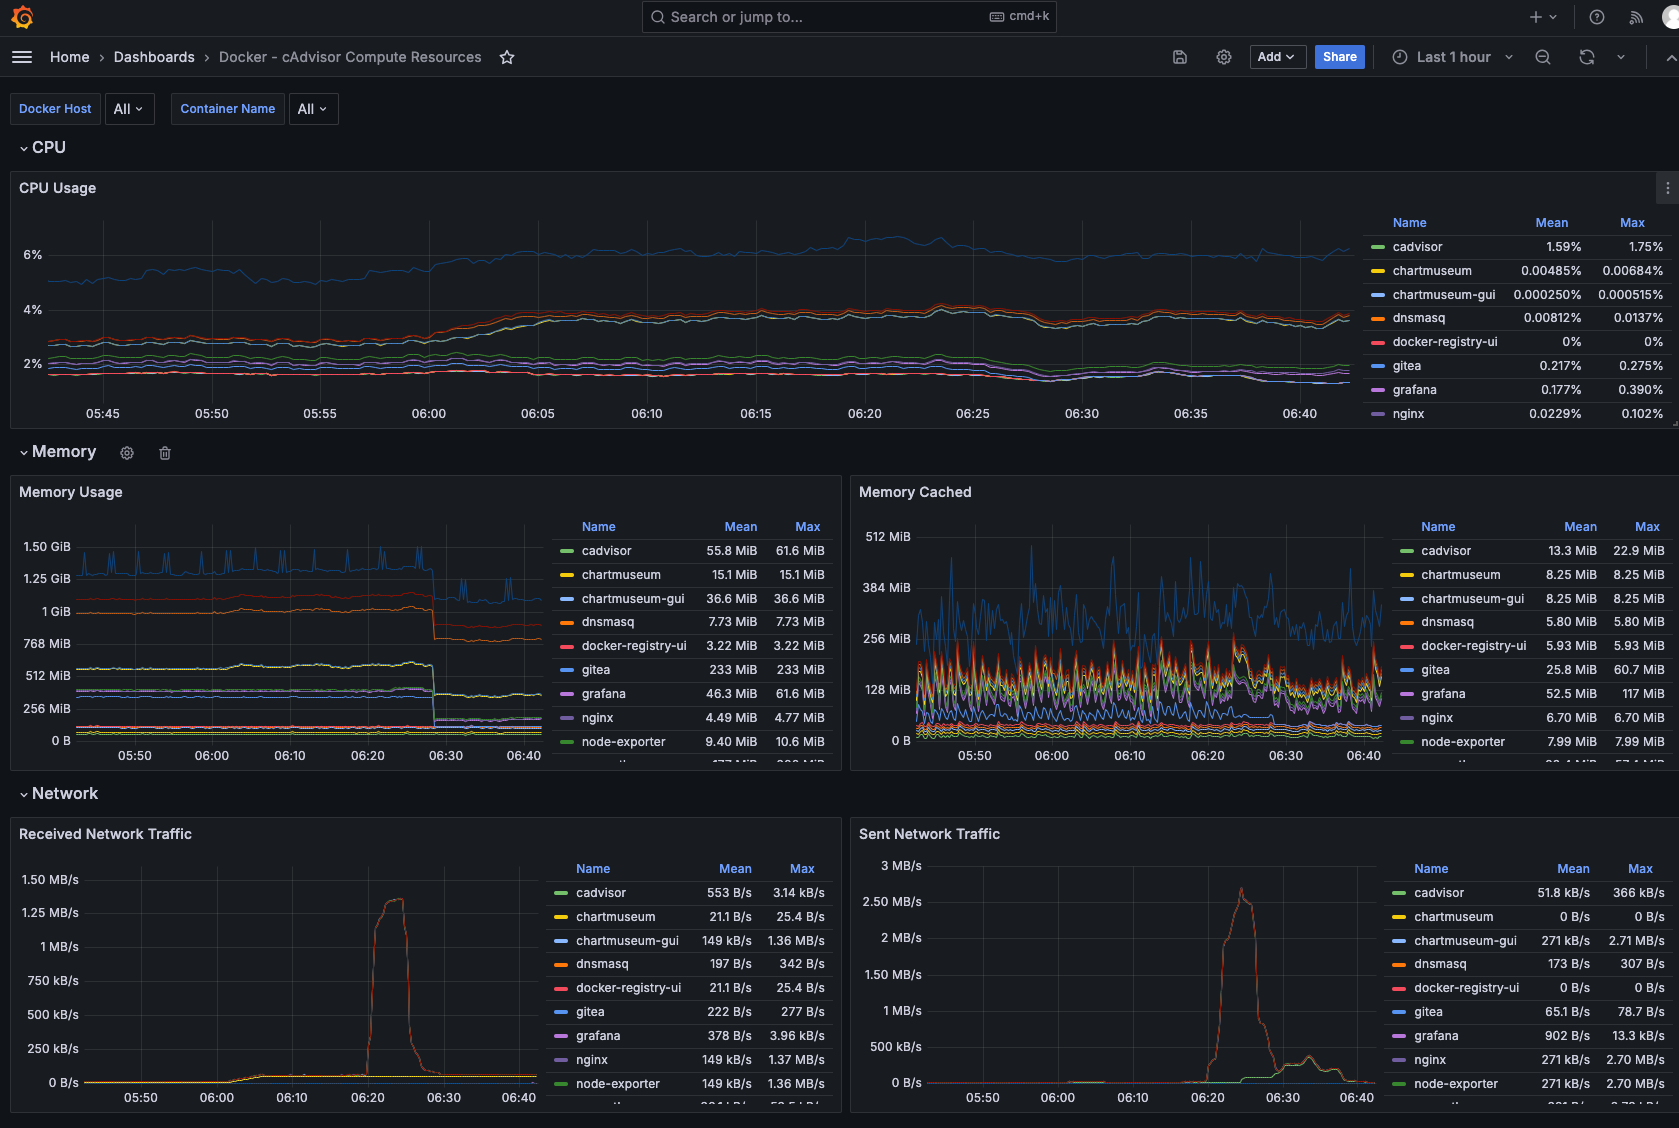
Task: Click cadvisor color swatch in CPU Usage legend
Action: point(1378,247)
